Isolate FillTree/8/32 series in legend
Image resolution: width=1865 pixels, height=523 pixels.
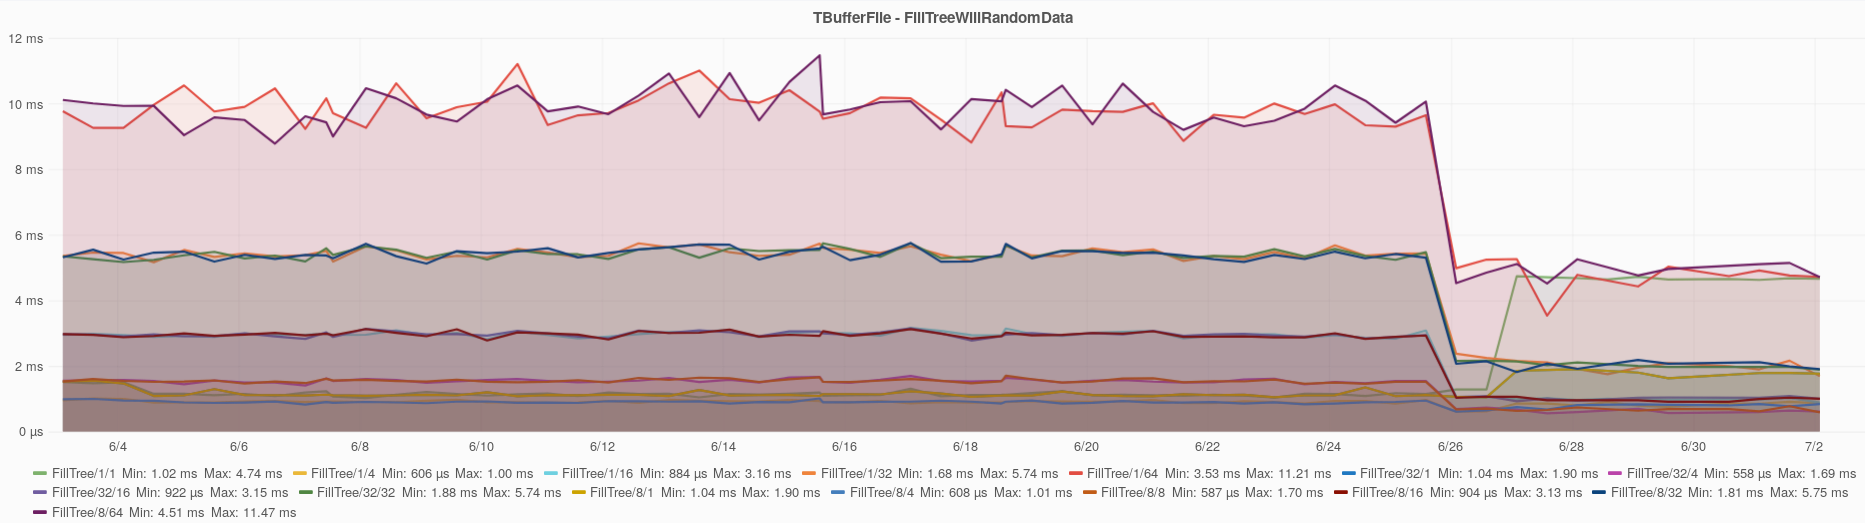point(1646,492)
